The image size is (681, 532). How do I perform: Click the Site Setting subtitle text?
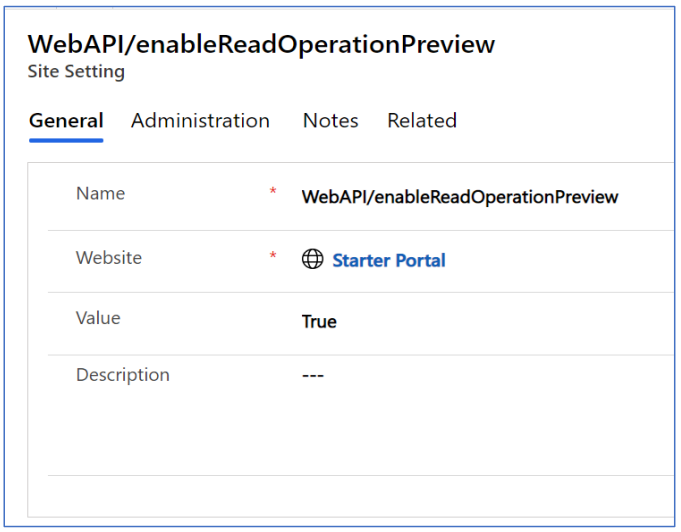tap(76, 72)
